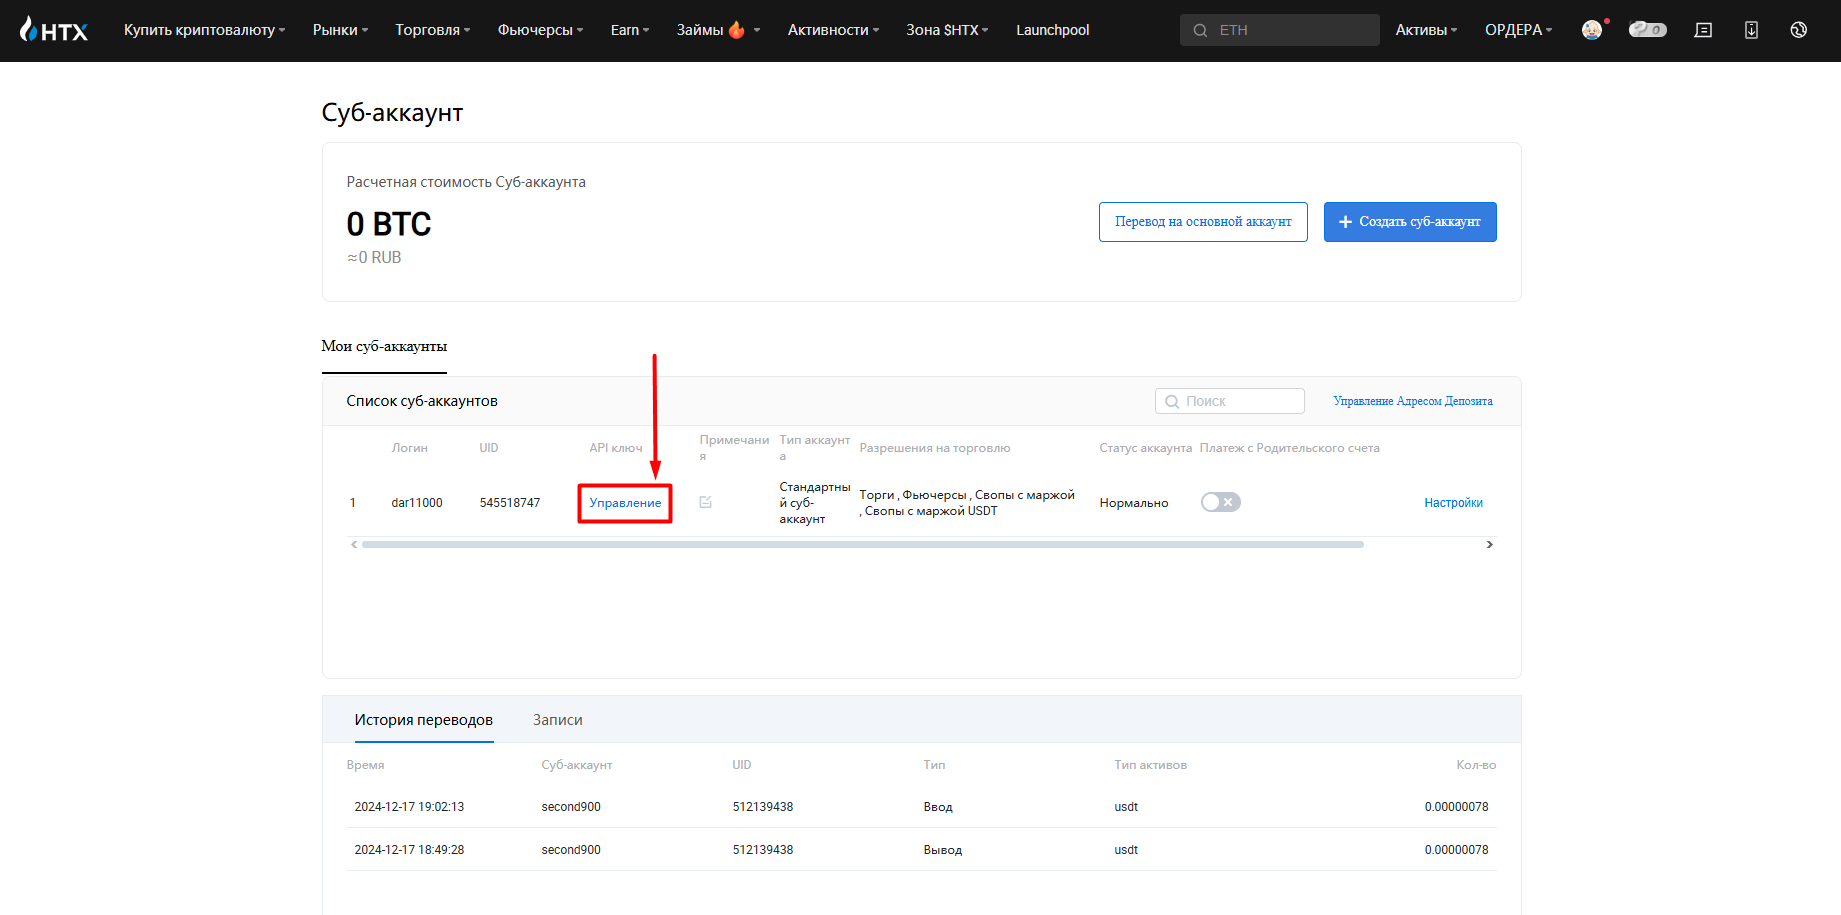Expand the Зона $HTX dropdown
The width and height of the screenshot is (1841, 915).
pos(947,30)
